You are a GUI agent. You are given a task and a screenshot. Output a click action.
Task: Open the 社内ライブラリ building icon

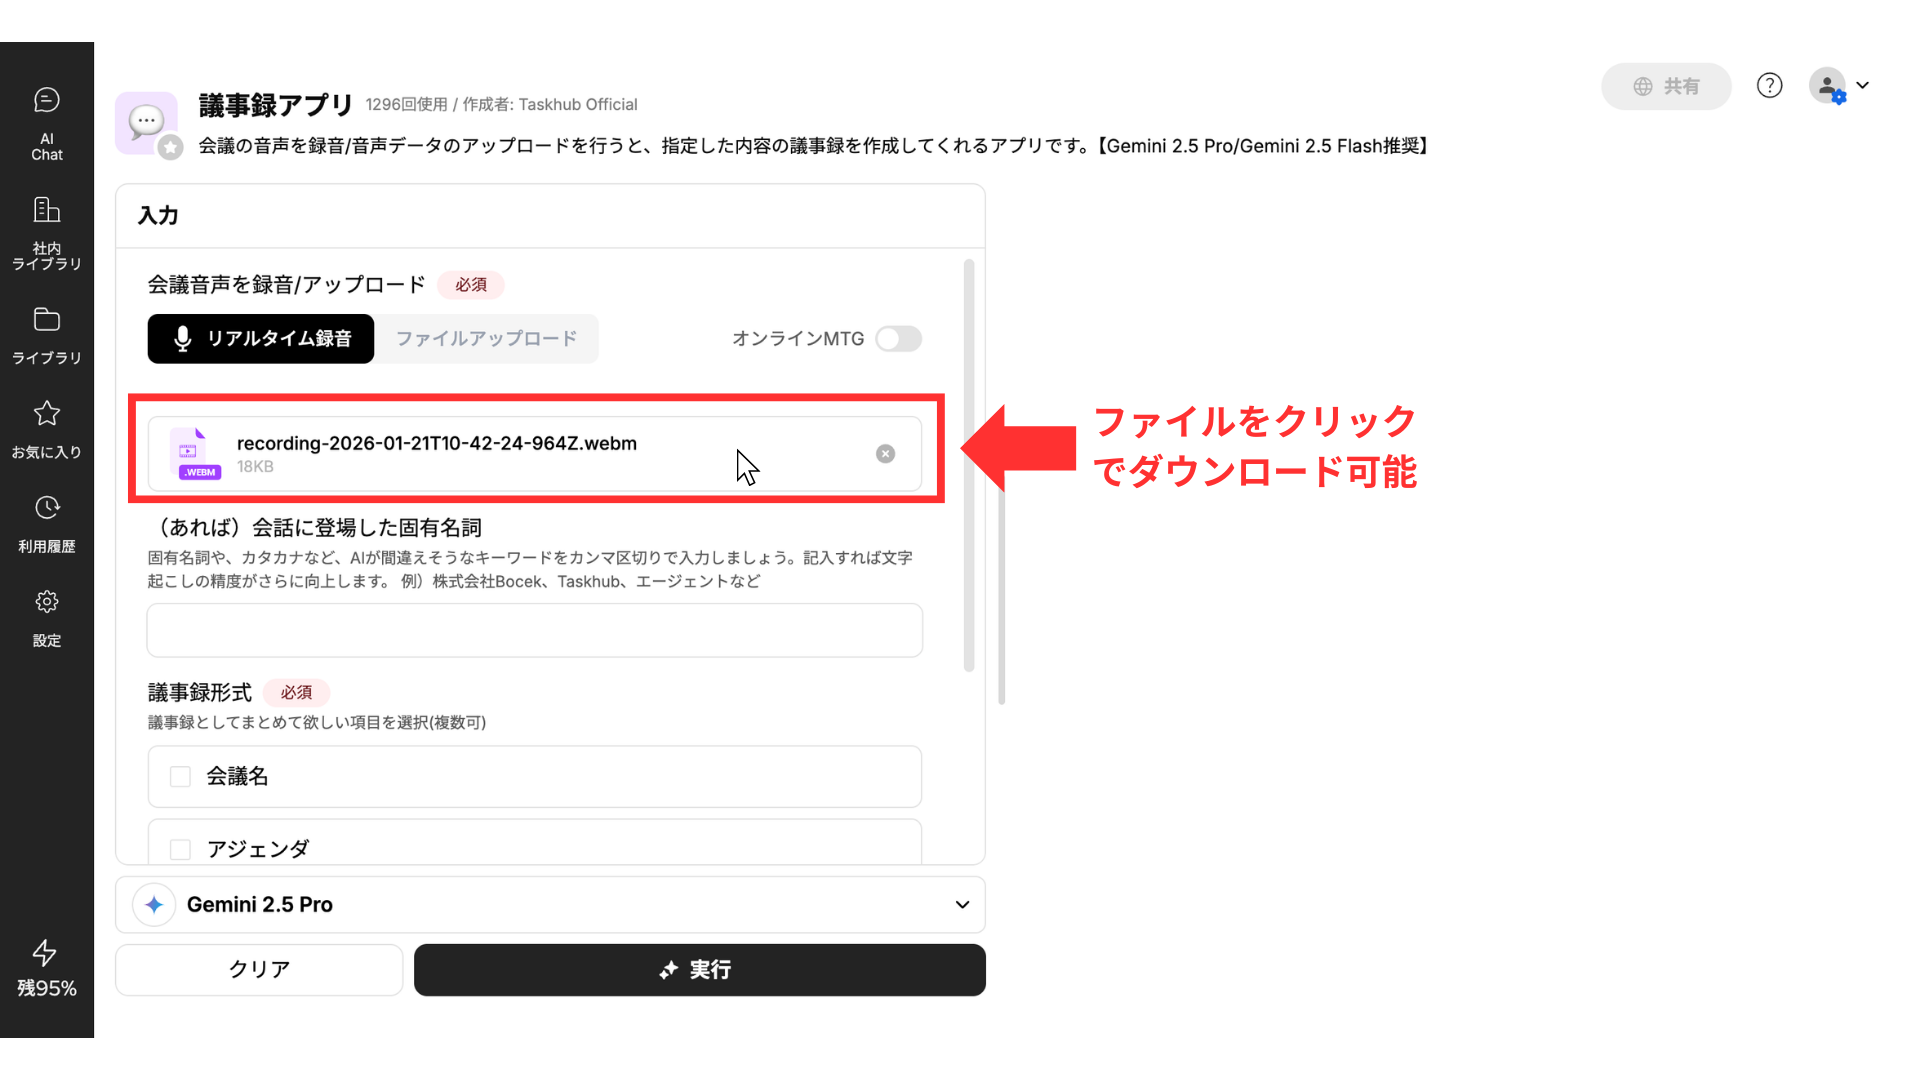(x=47, y=210)
